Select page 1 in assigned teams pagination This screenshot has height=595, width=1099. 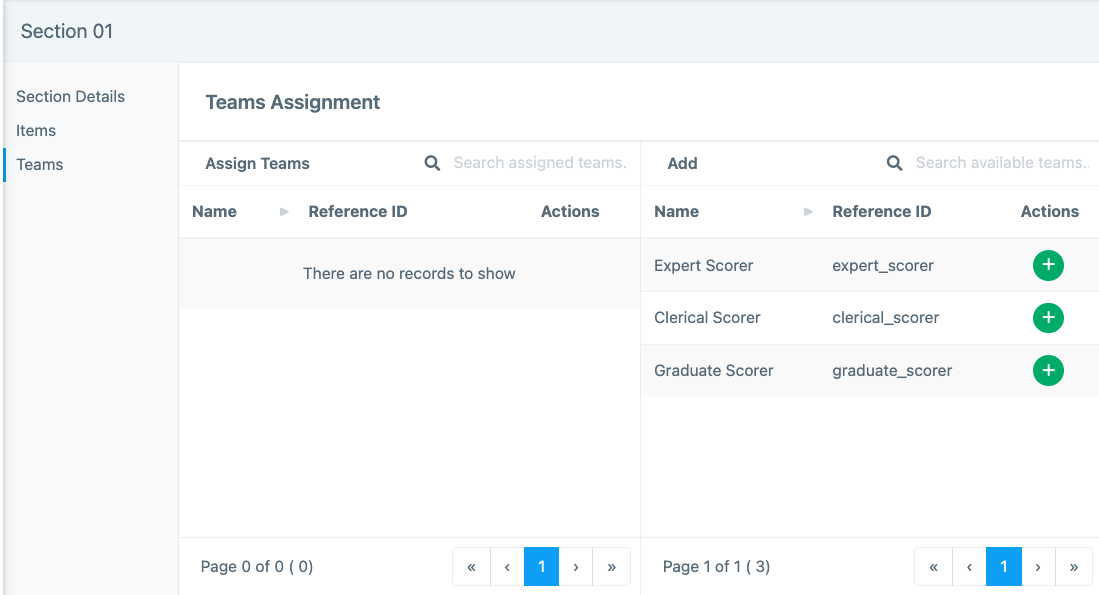pyautogui.click(x=541, y=567)
